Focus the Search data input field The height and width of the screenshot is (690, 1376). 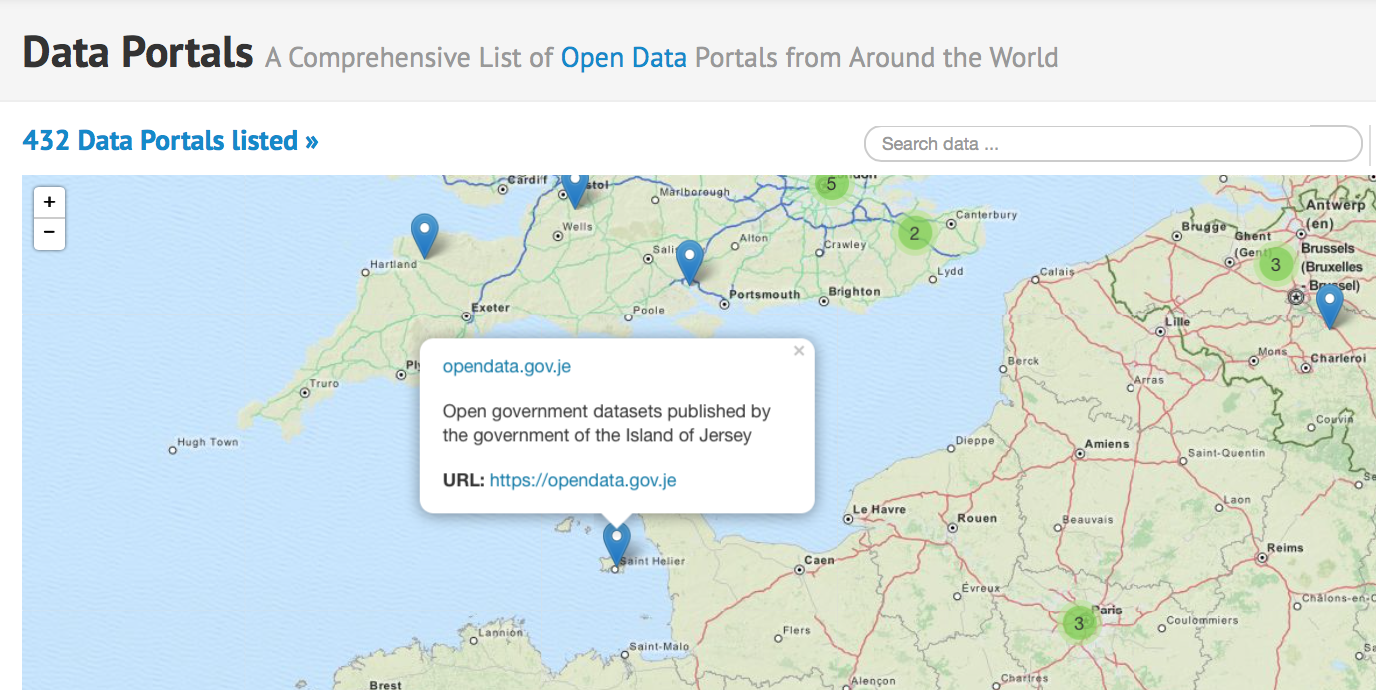tap(1112, 144)
